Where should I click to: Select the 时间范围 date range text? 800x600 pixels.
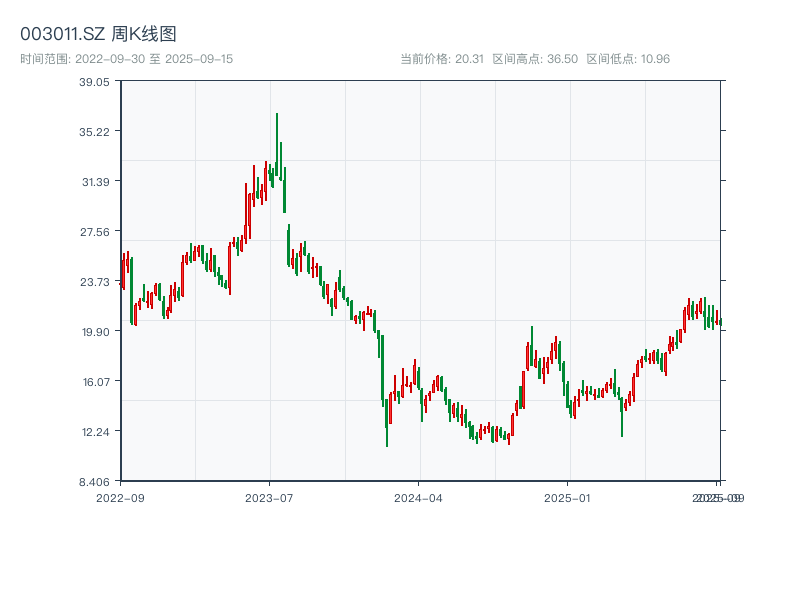pyautogui.click(x=126, y=59)
